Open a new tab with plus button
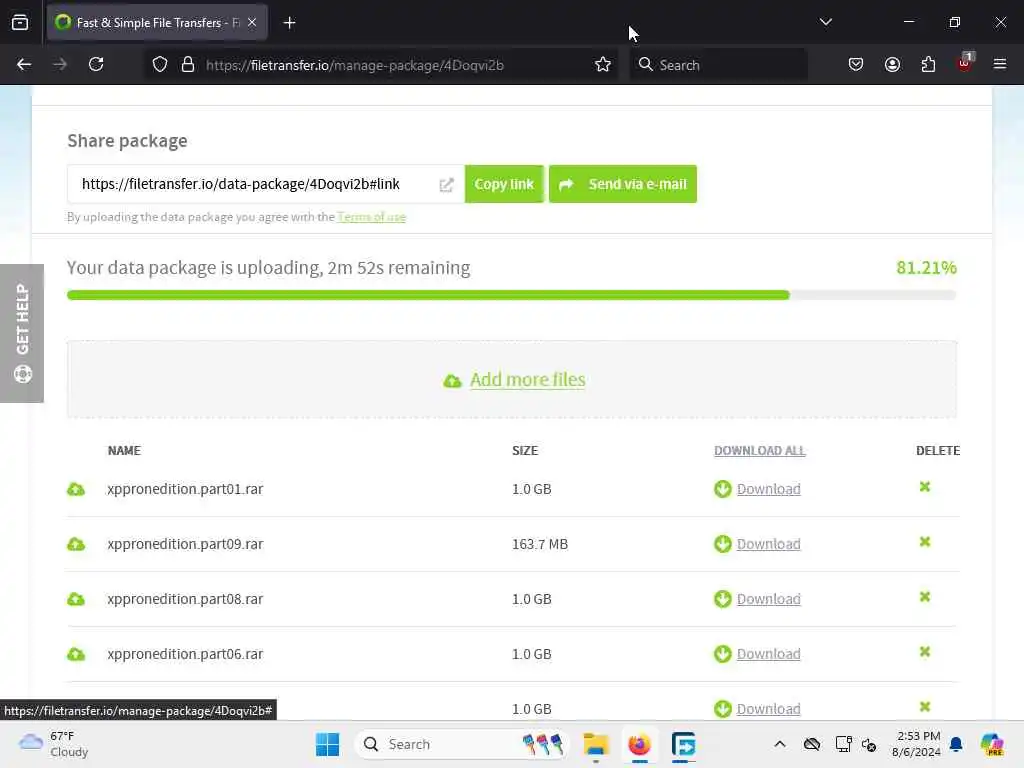This screenshot has height=768, width=1024. tap(289, 23)
